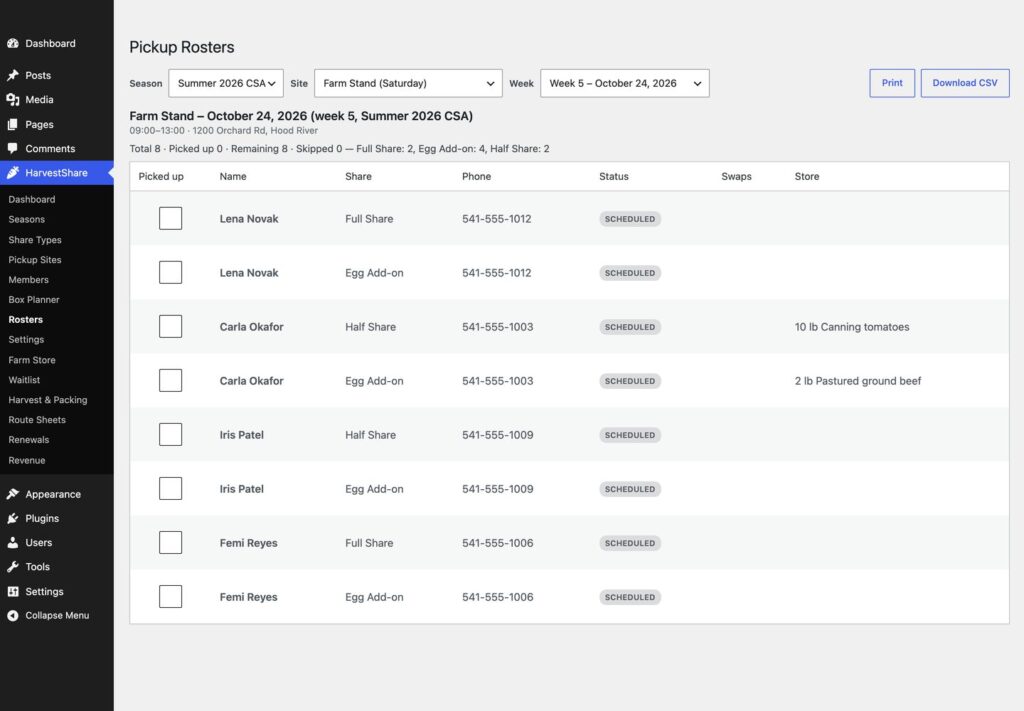Open the Week dropdown

click(x=624, y=83)
